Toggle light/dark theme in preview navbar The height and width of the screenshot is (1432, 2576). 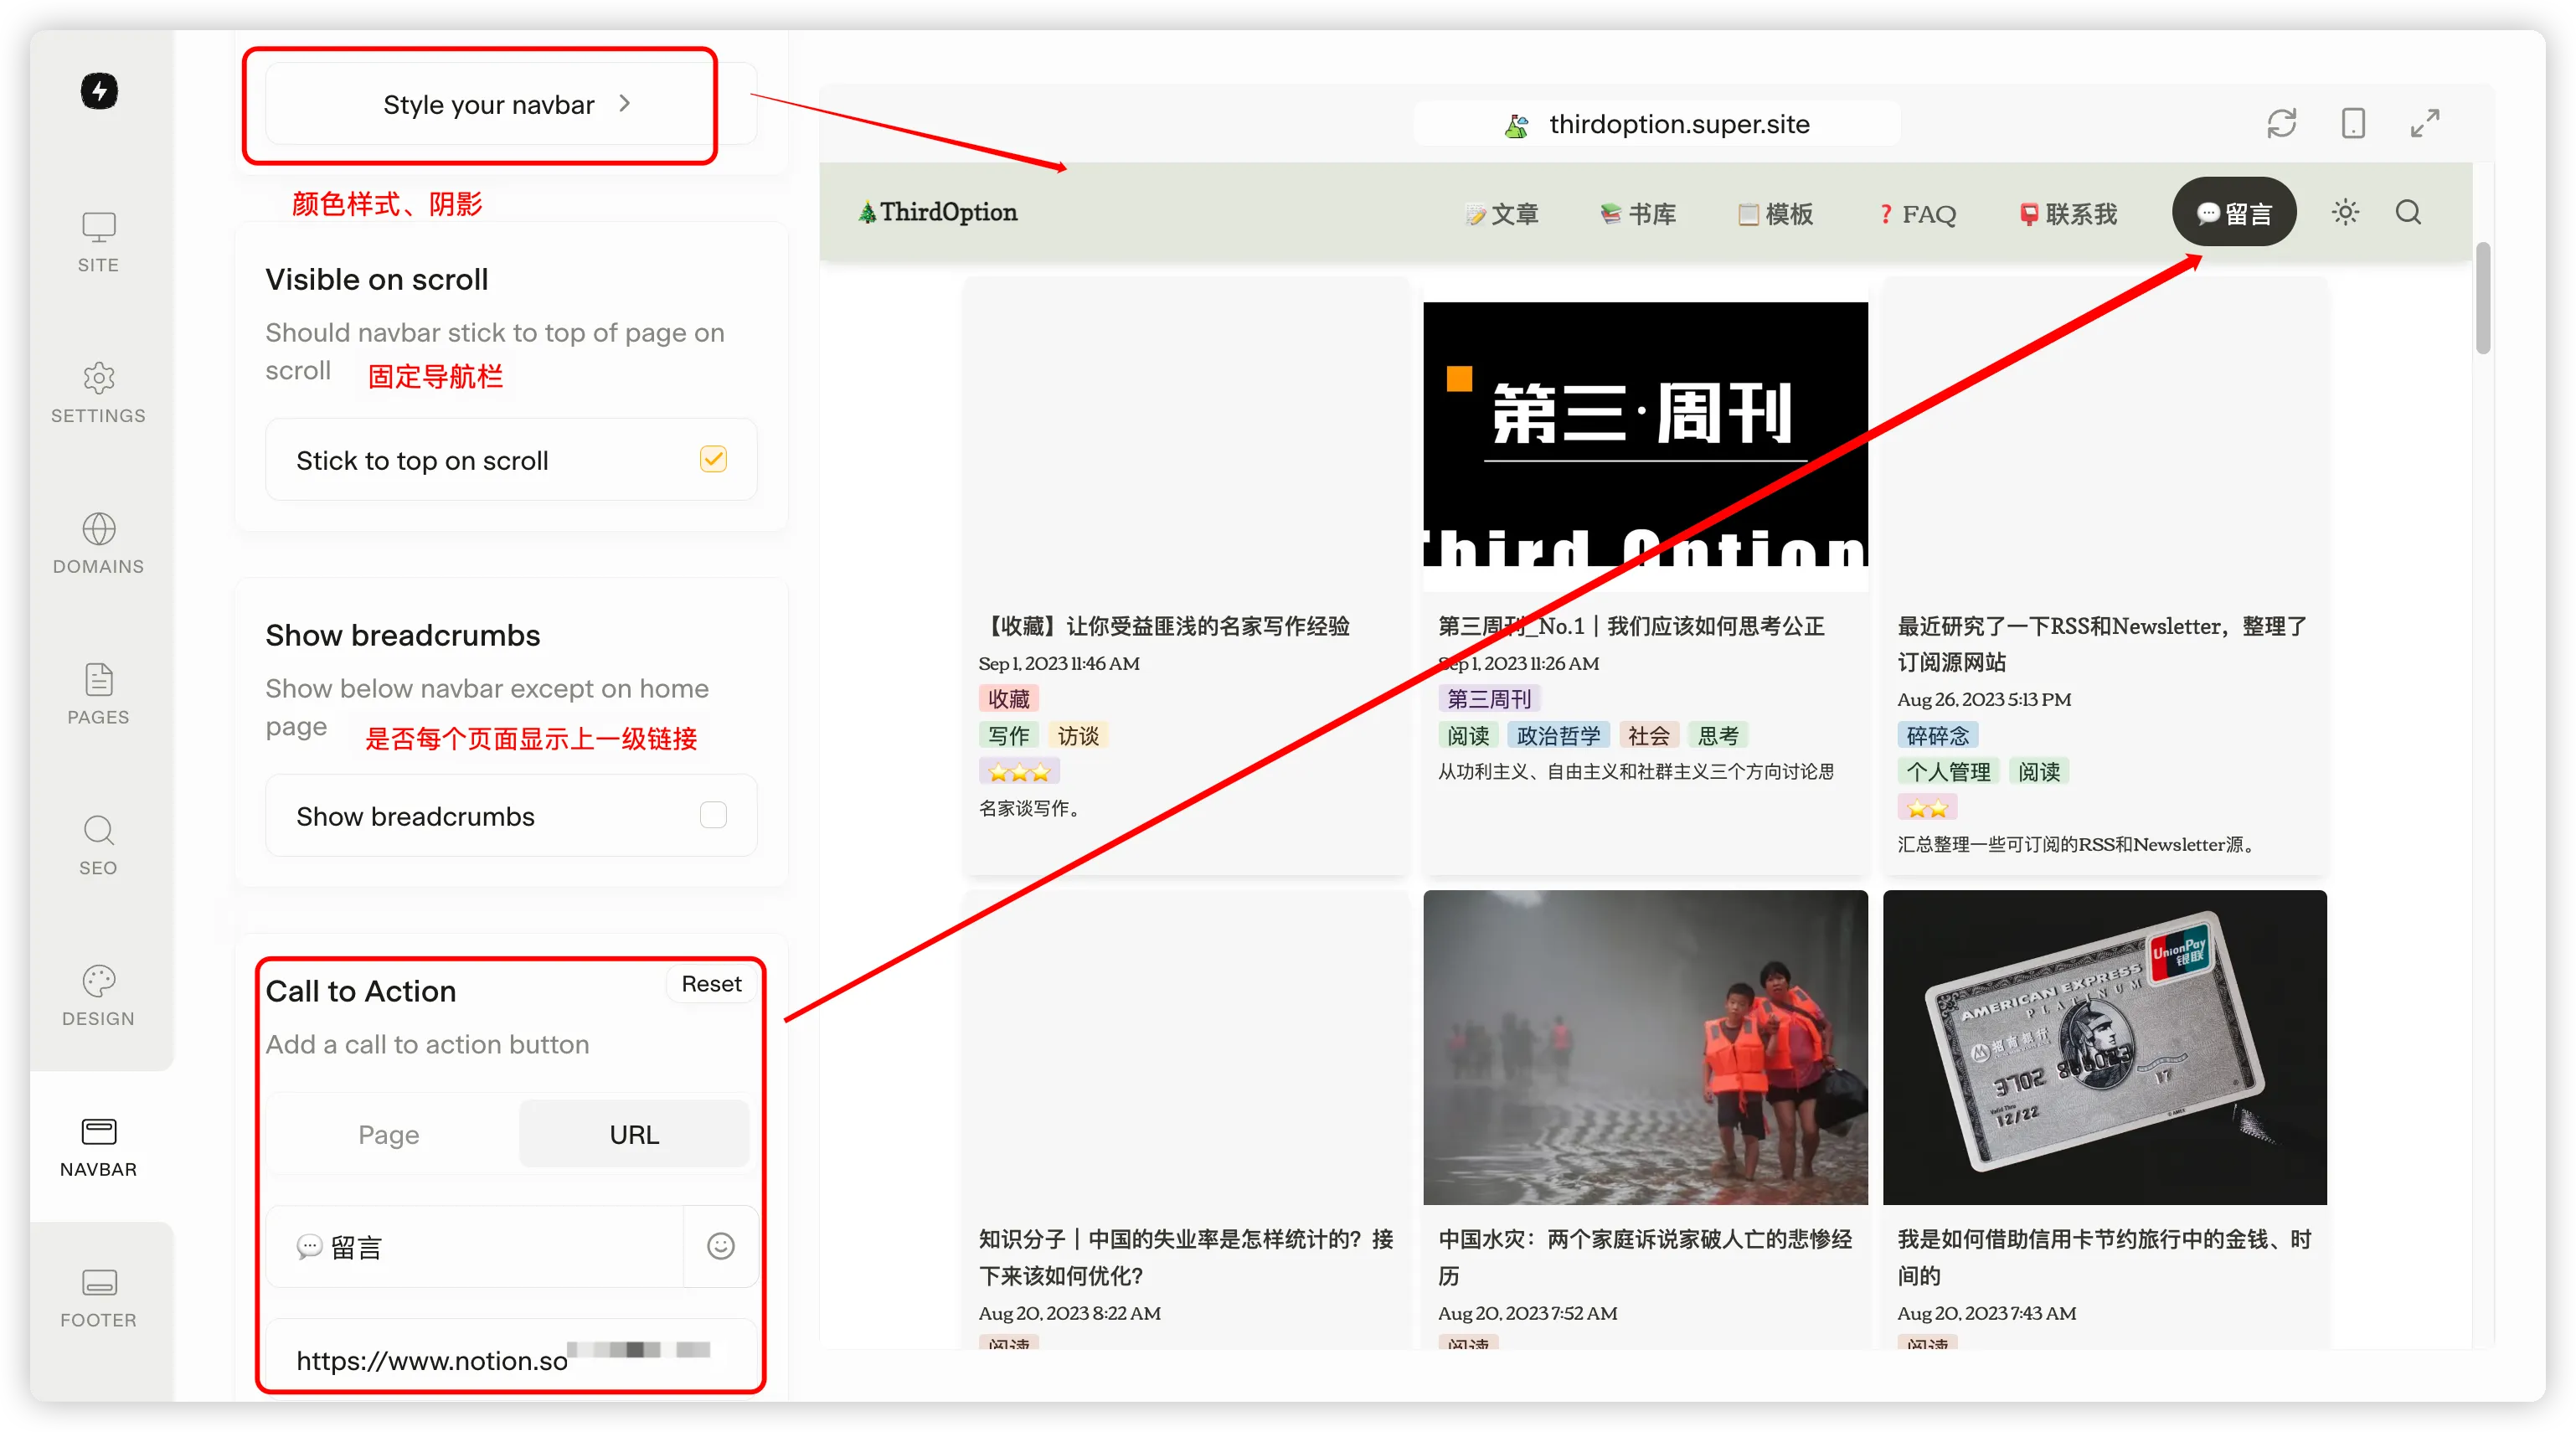(2345, 212)
